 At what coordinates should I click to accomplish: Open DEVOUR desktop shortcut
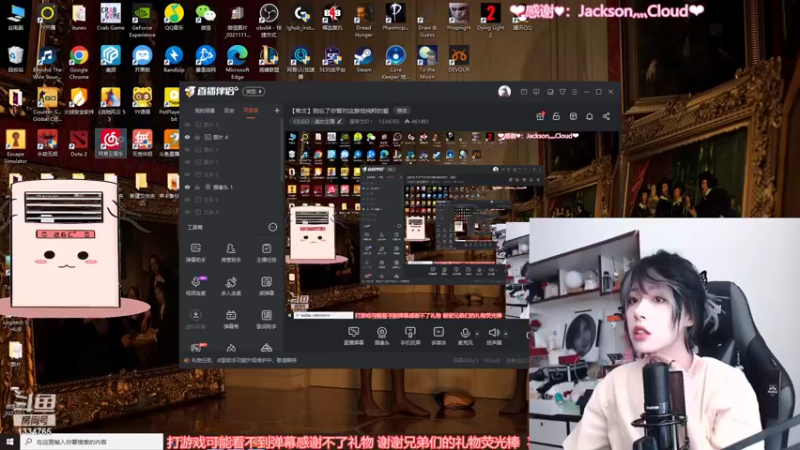459,60
